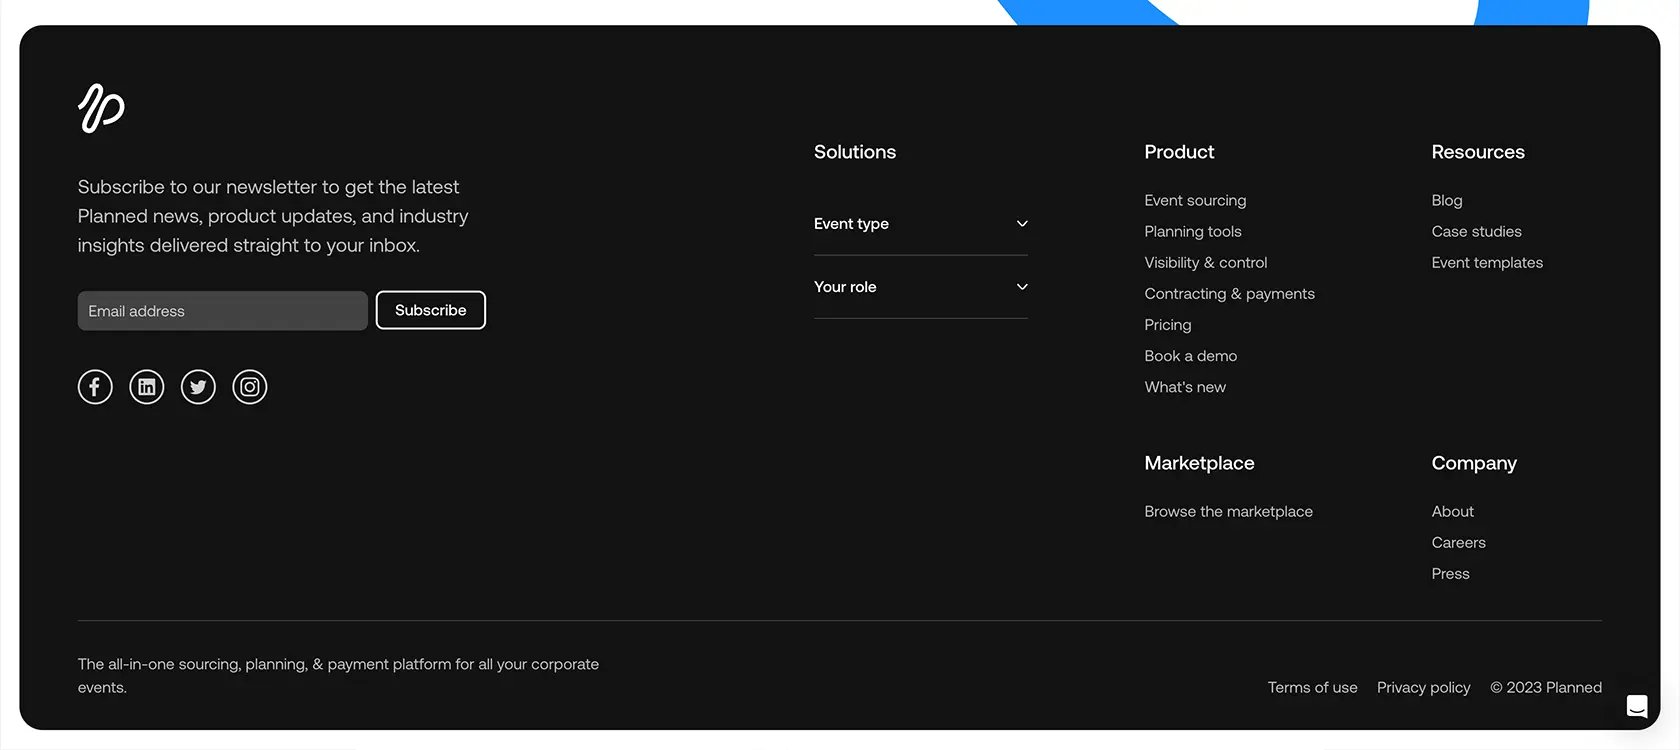This screenshot has height=750, width=1680.
Task: Expand the Event type dropdown
Action: (x=921, y=224)
